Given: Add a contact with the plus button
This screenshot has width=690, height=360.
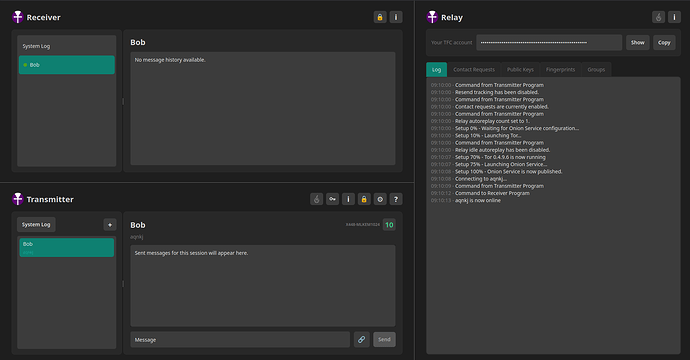Looking at the screenshot, I should click(x=110, y=224).
